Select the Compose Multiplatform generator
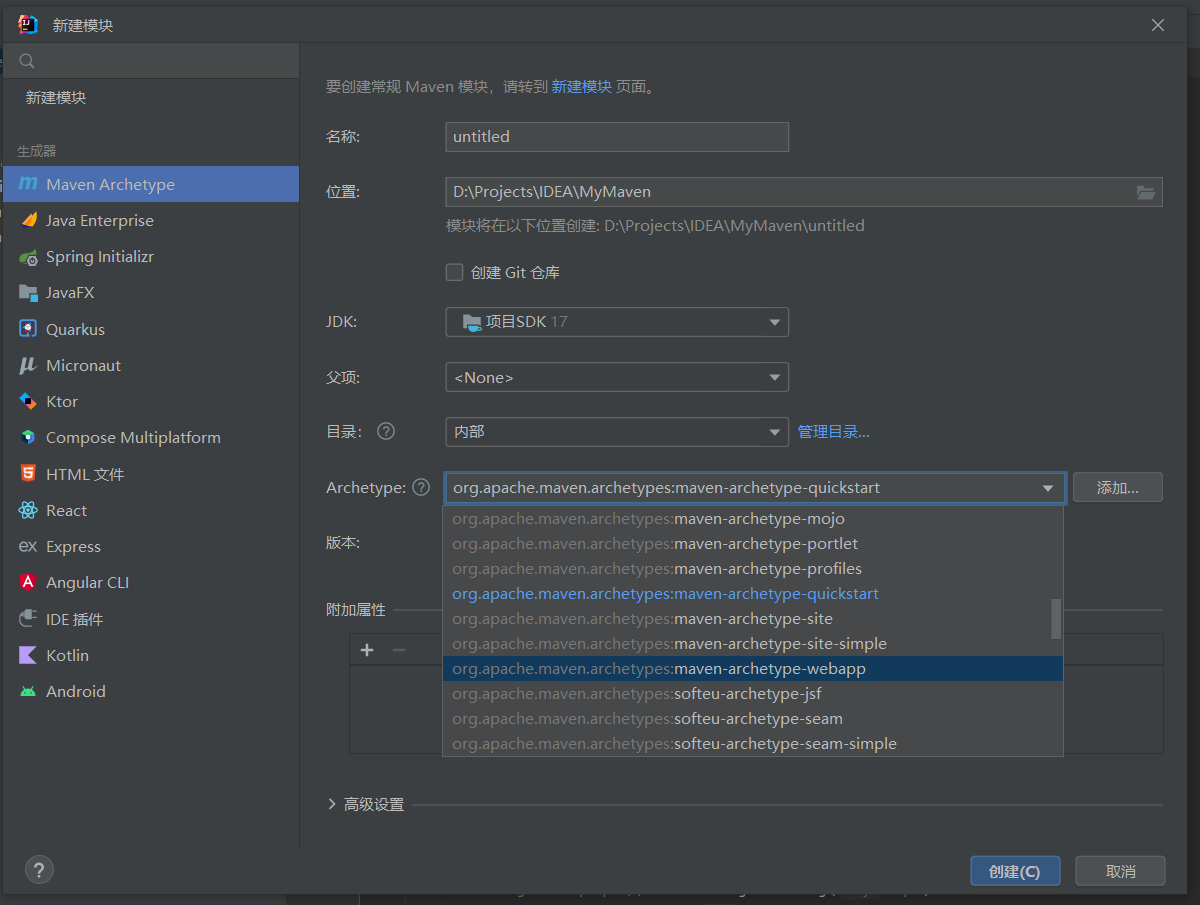The width and height of the screenshot is (1200, 905). point(133,437)
